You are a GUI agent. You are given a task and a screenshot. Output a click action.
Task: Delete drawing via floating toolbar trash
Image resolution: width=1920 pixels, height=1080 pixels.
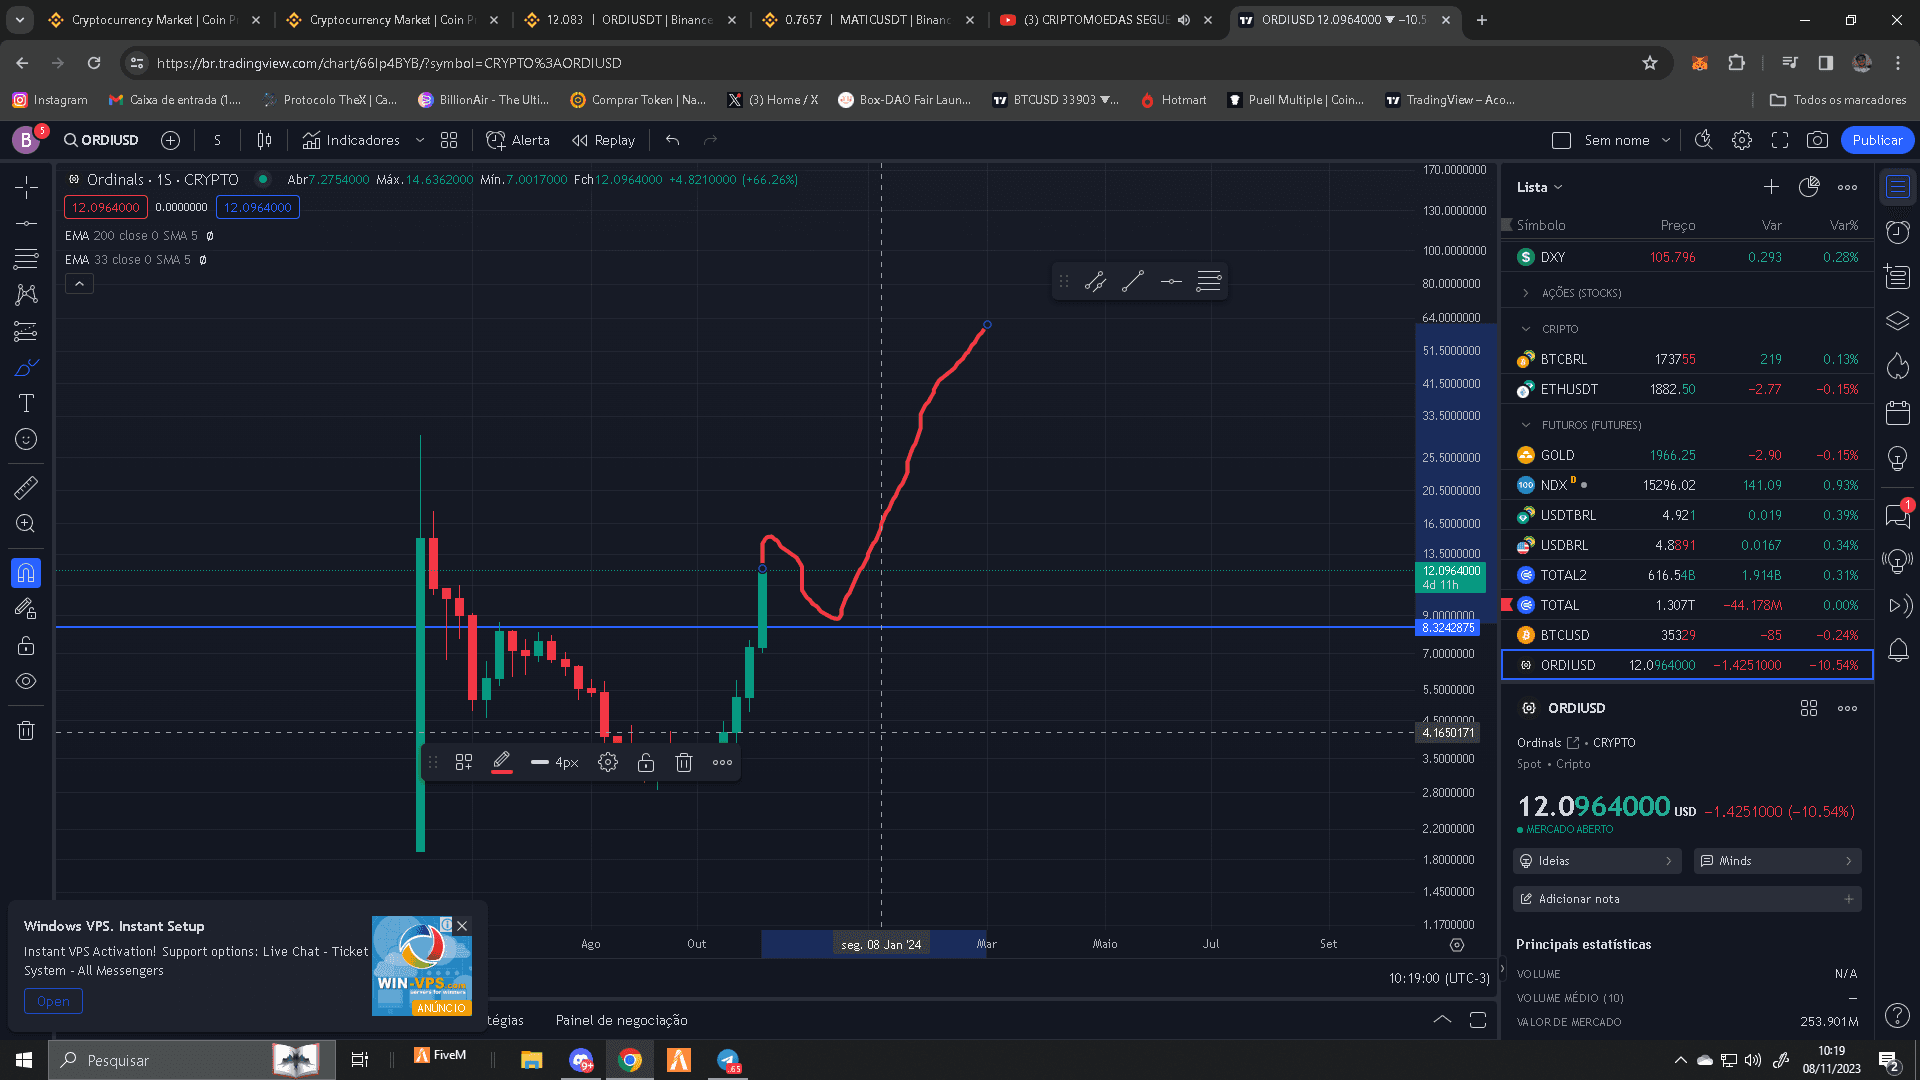click(x=683, y=762)
